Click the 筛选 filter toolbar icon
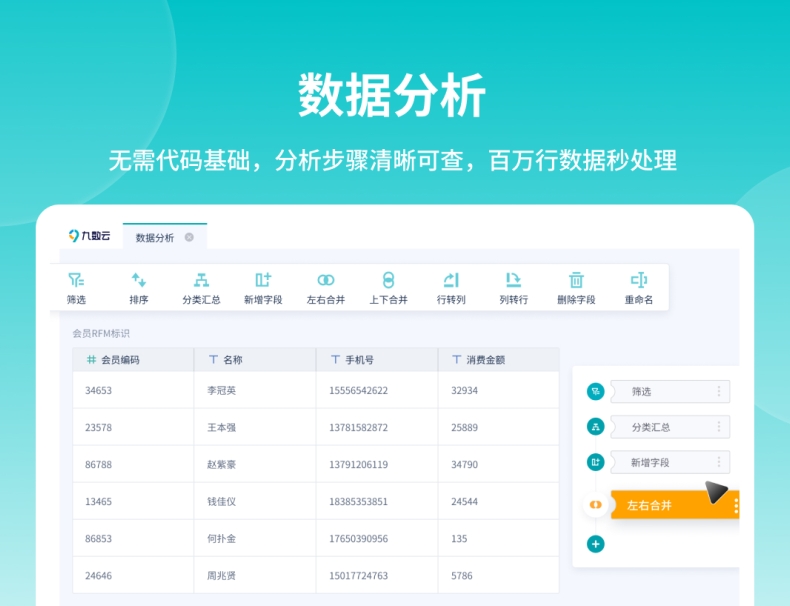This screenshot has width=790, height=606. click(76, 280)
